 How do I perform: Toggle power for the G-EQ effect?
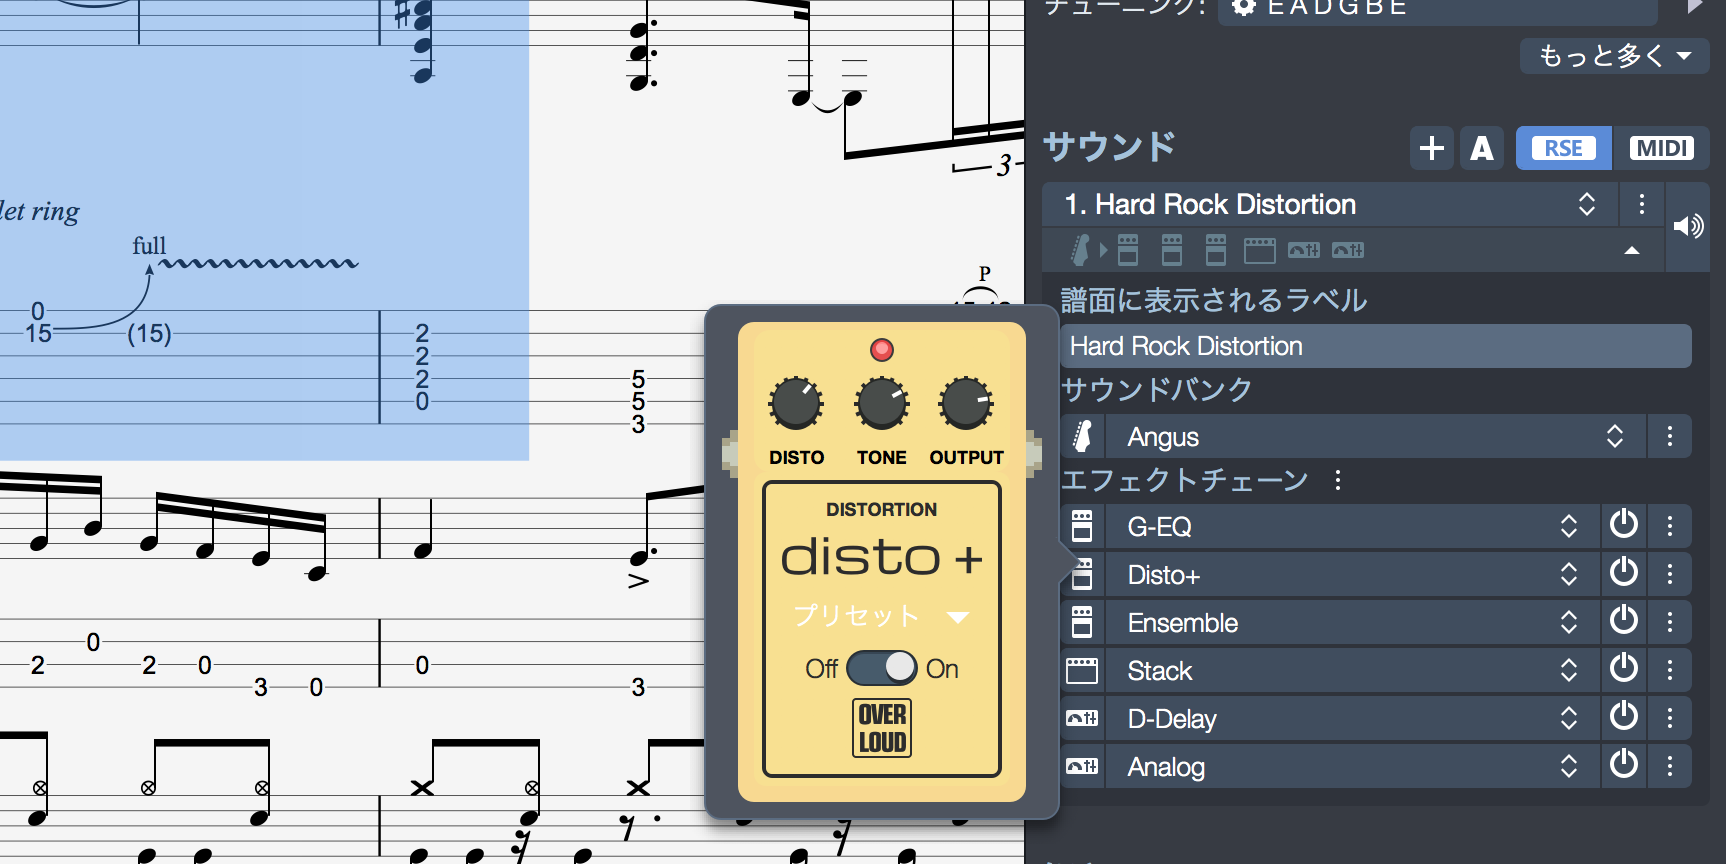click(1623, 525)
